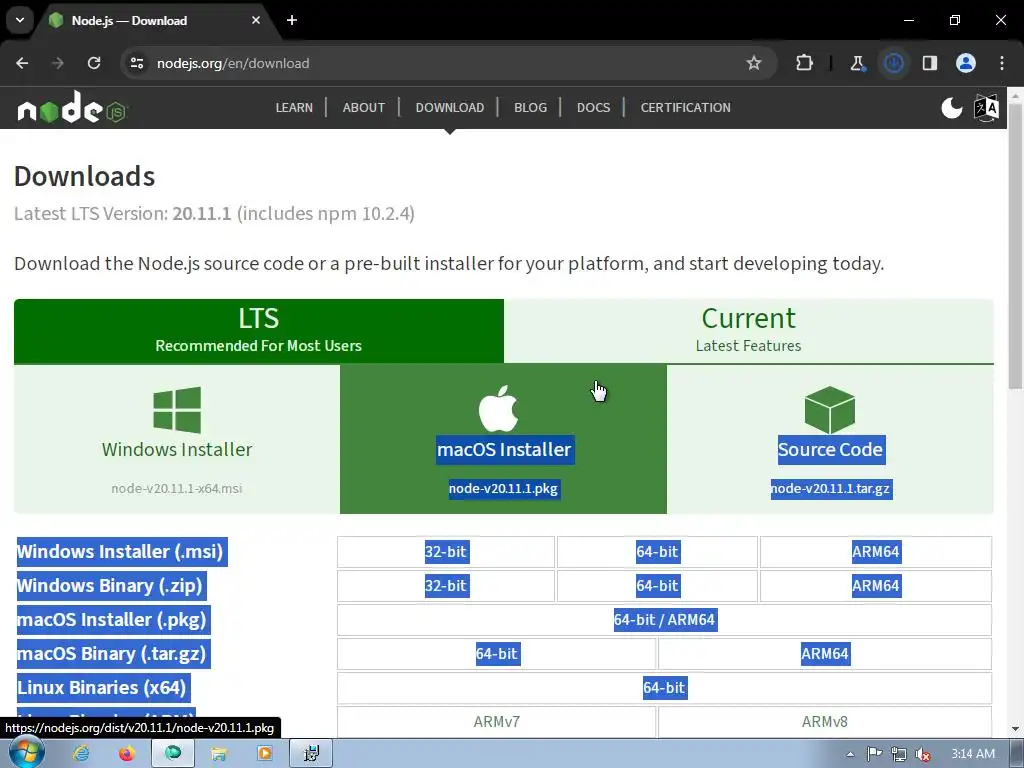Click the Node.js logo in the header
The height and width of the screenshot is (768, 1024).
coord(72,108)
